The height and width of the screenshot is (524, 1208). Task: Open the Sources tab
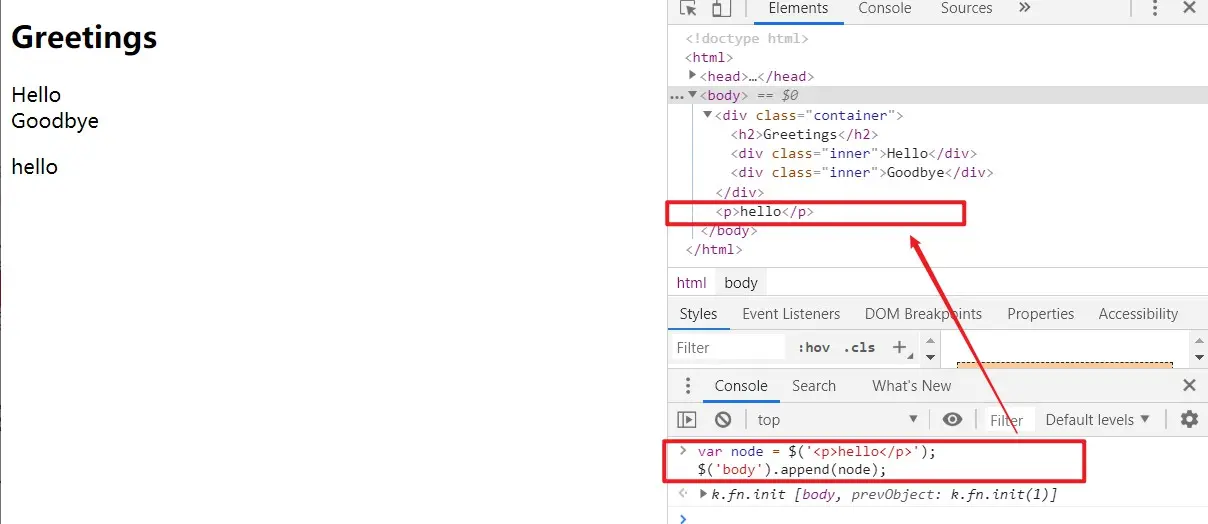[966, 8]
